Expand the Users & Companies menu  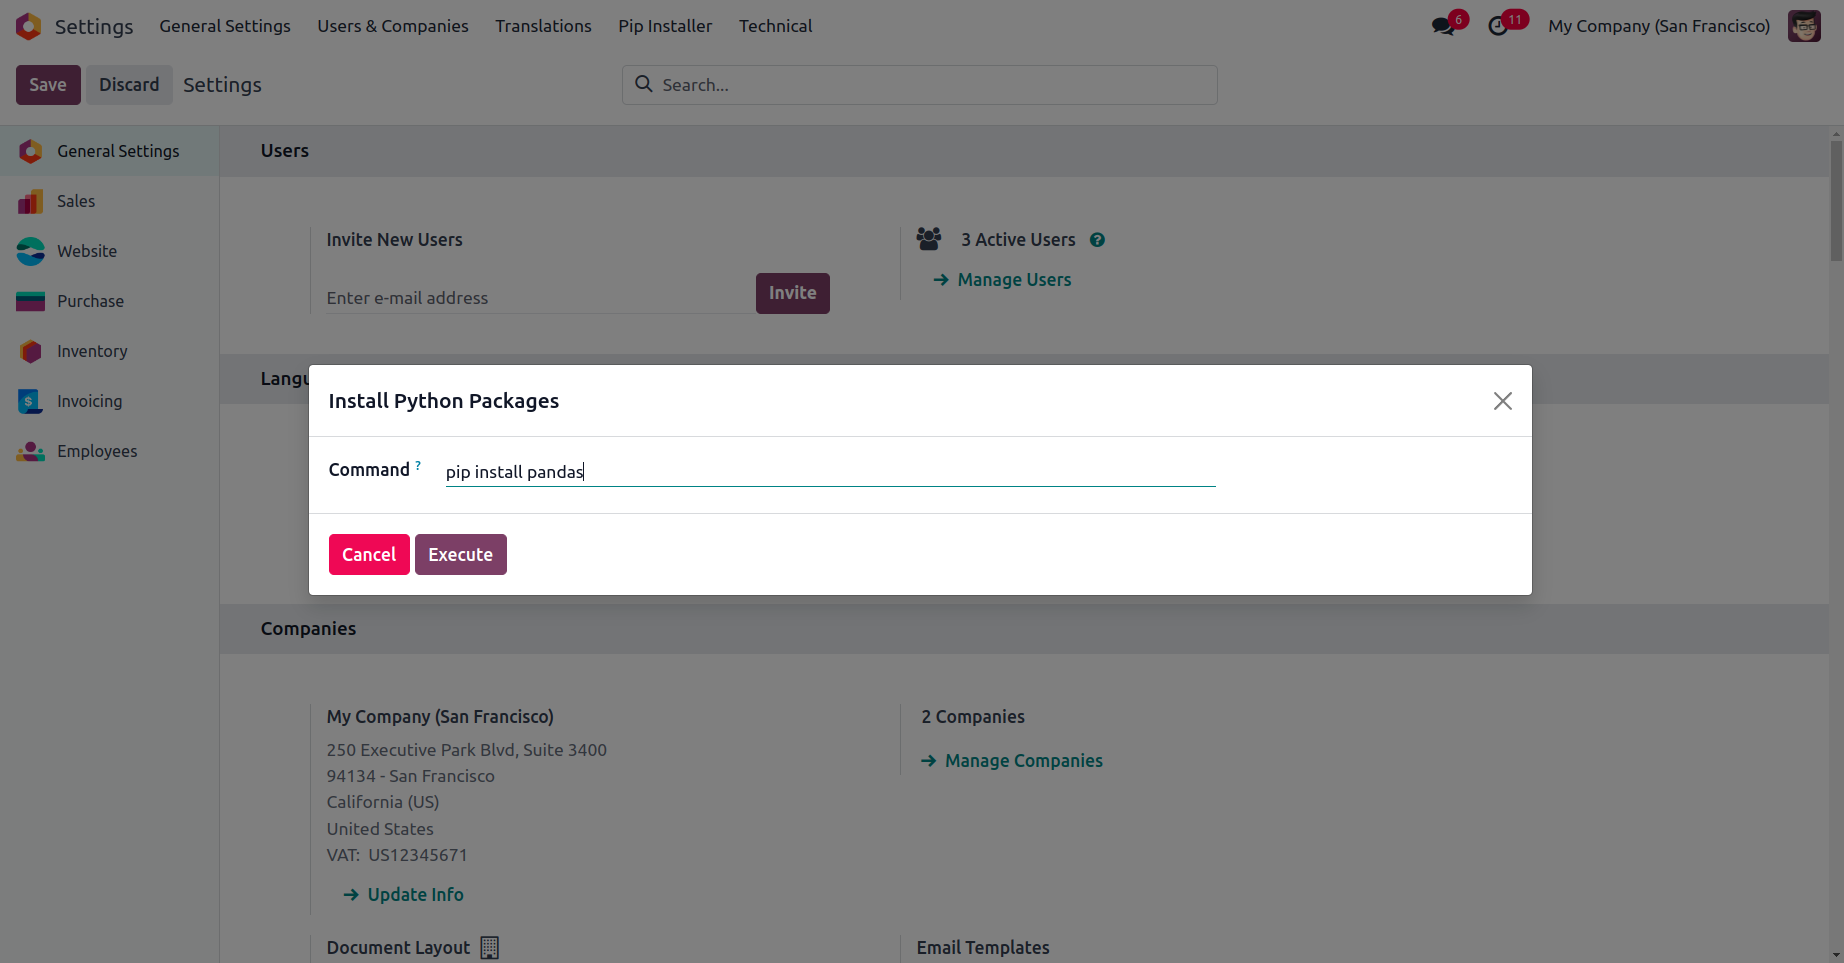(393, 26)
